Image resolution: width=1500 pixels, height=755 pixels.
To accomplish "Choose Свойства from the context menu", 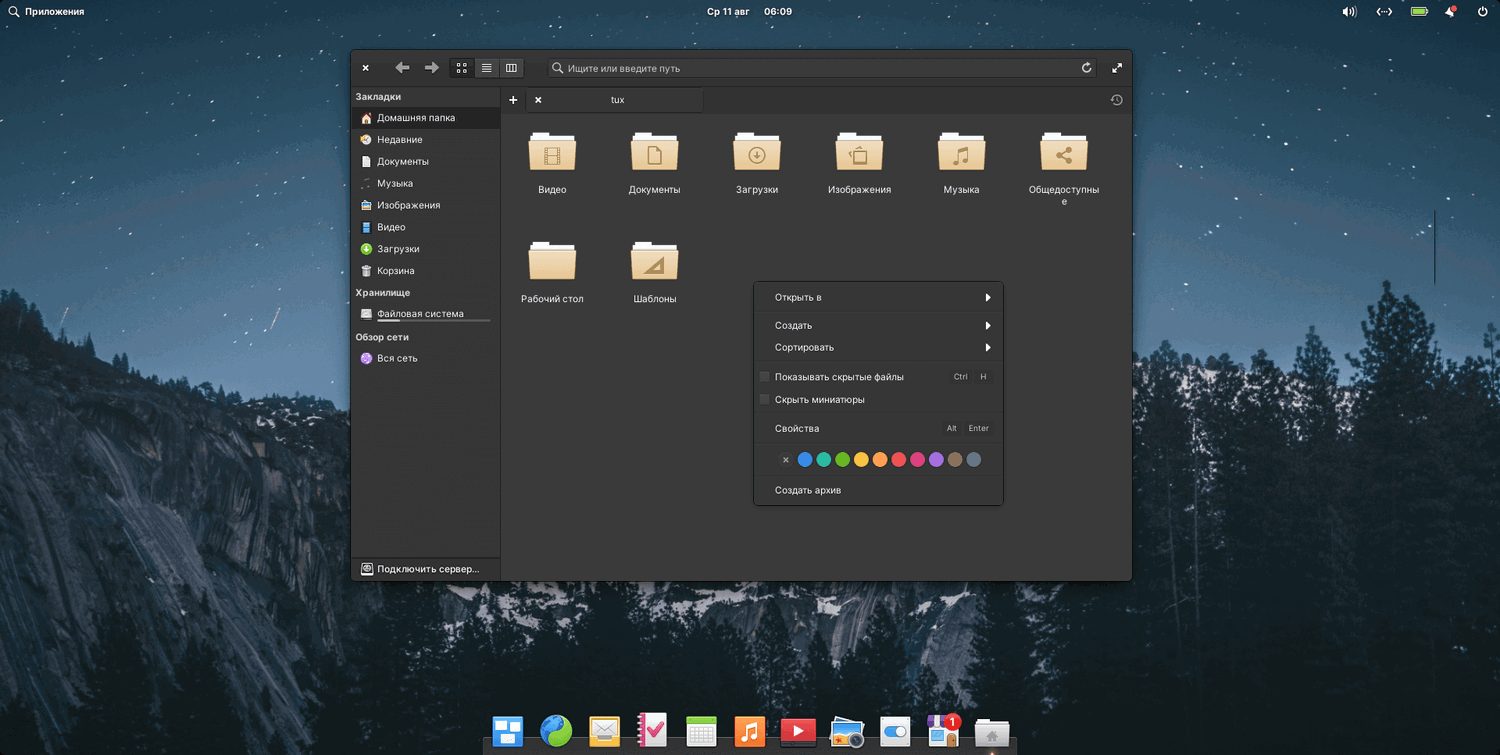I will pyautogui.click(x=797, y=429).
